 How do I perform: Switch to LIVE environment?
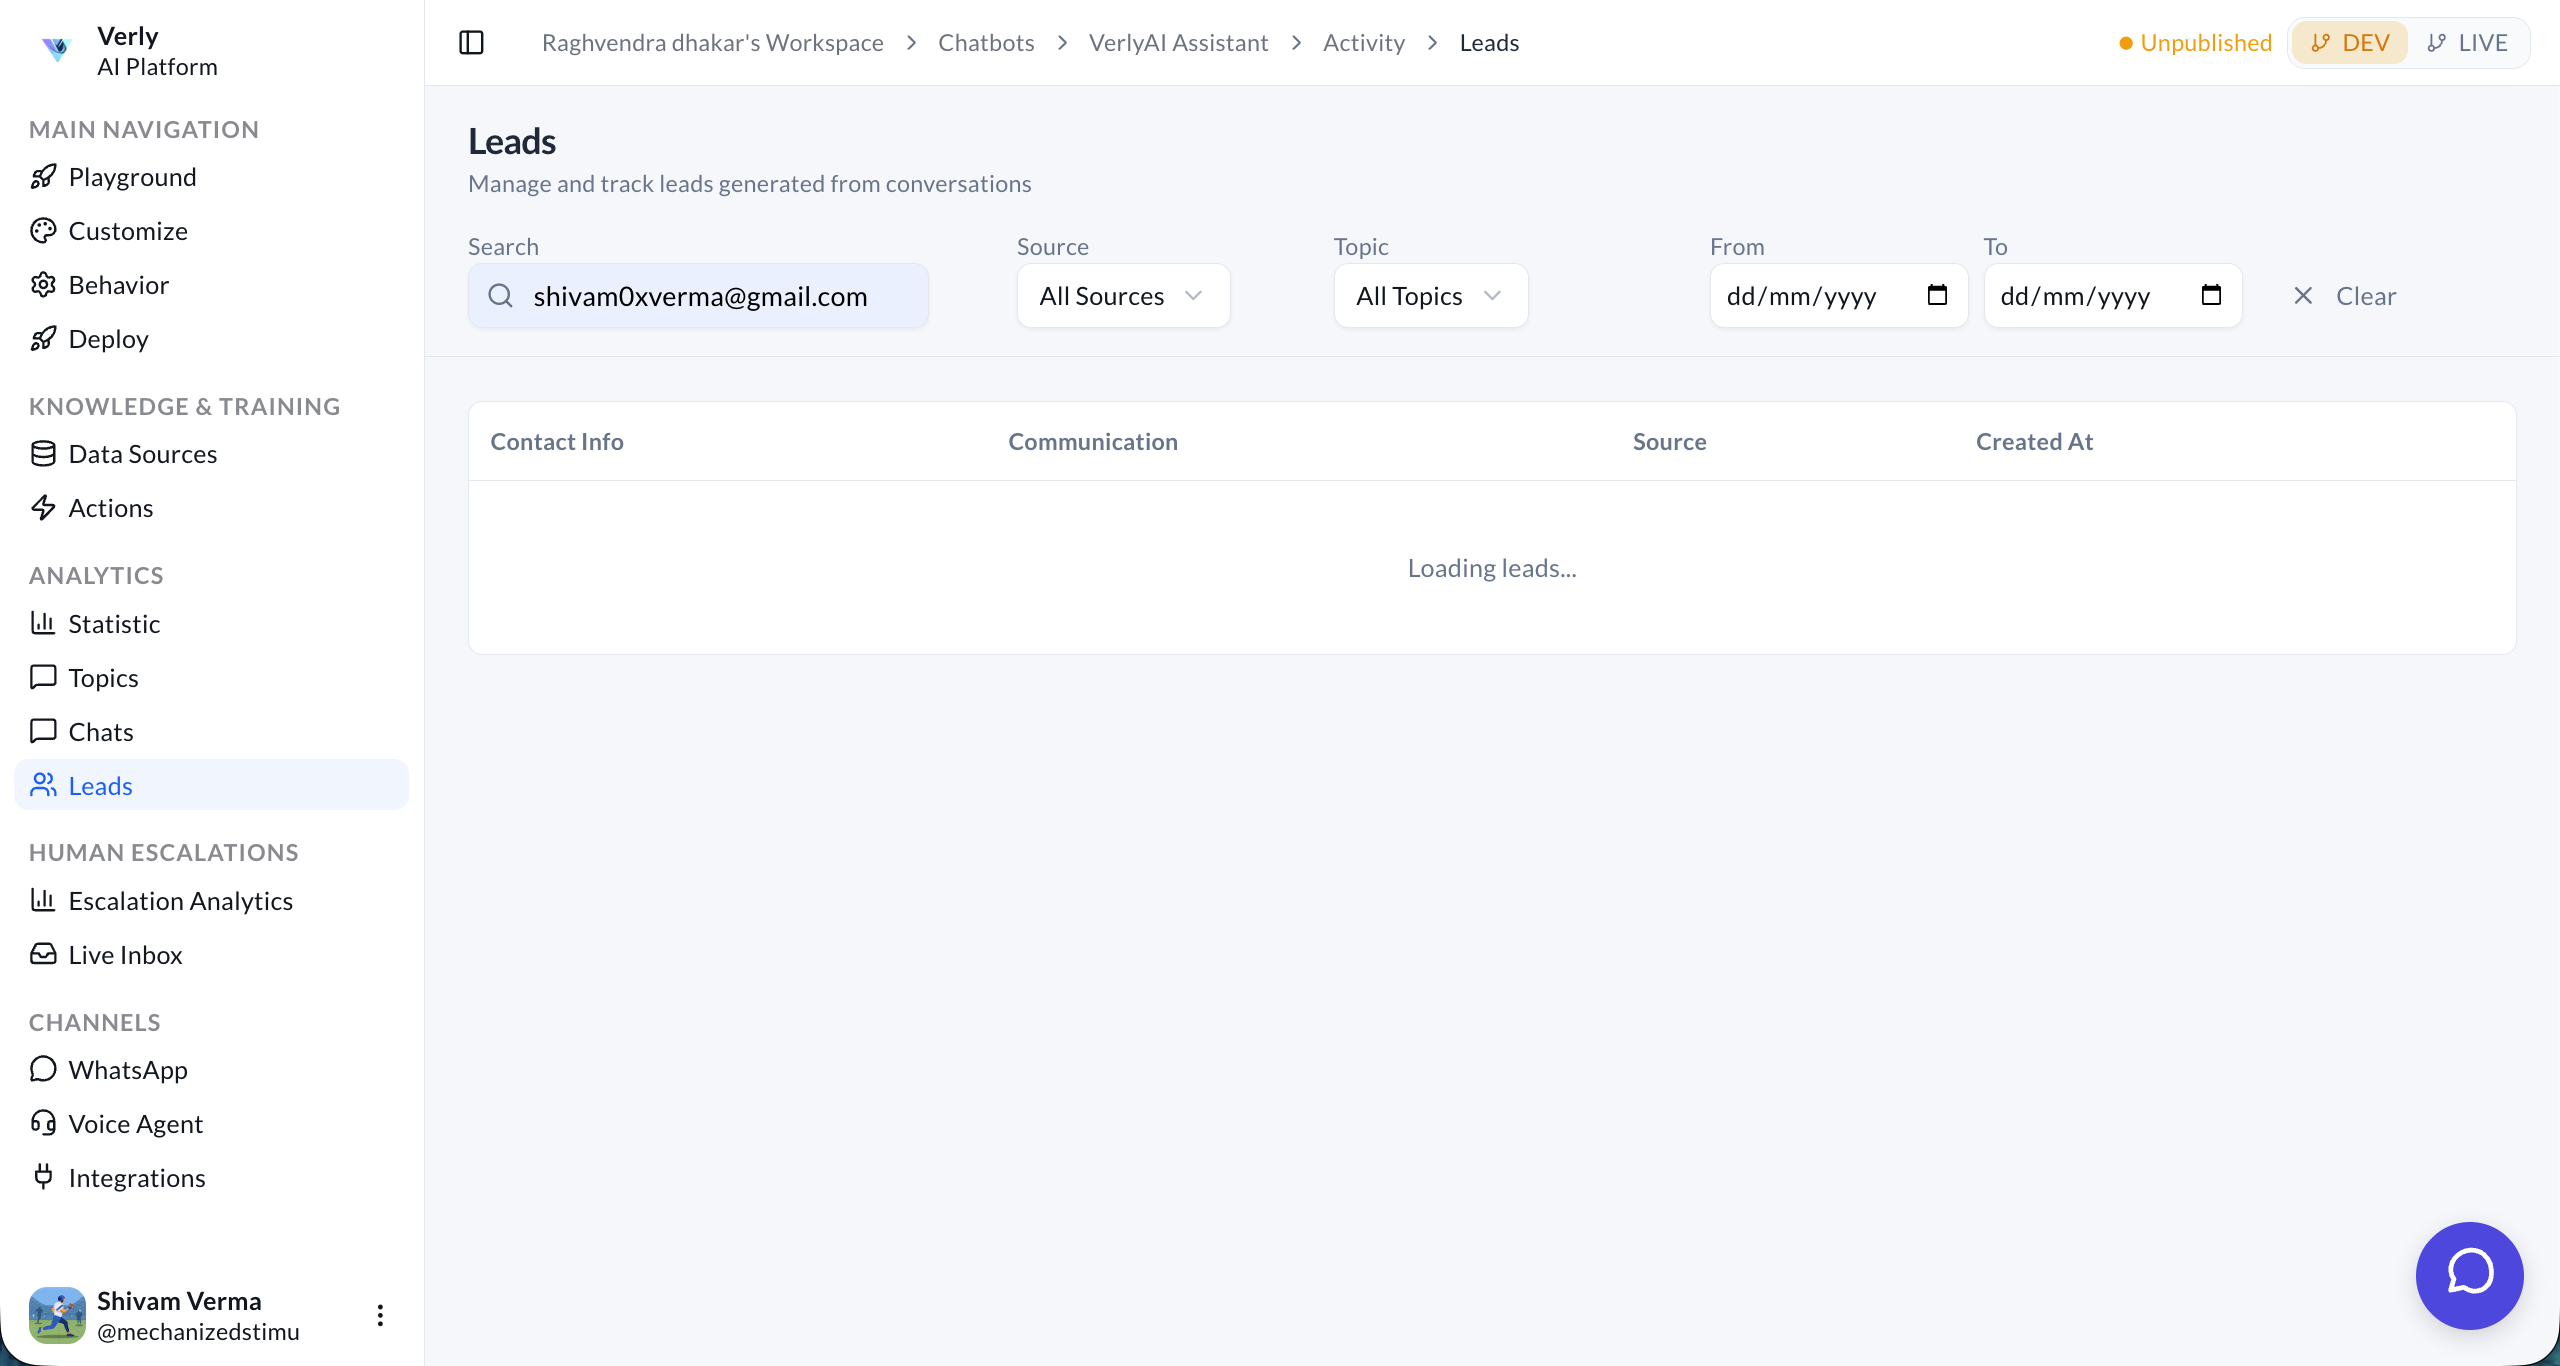(x=2466, y=42)
